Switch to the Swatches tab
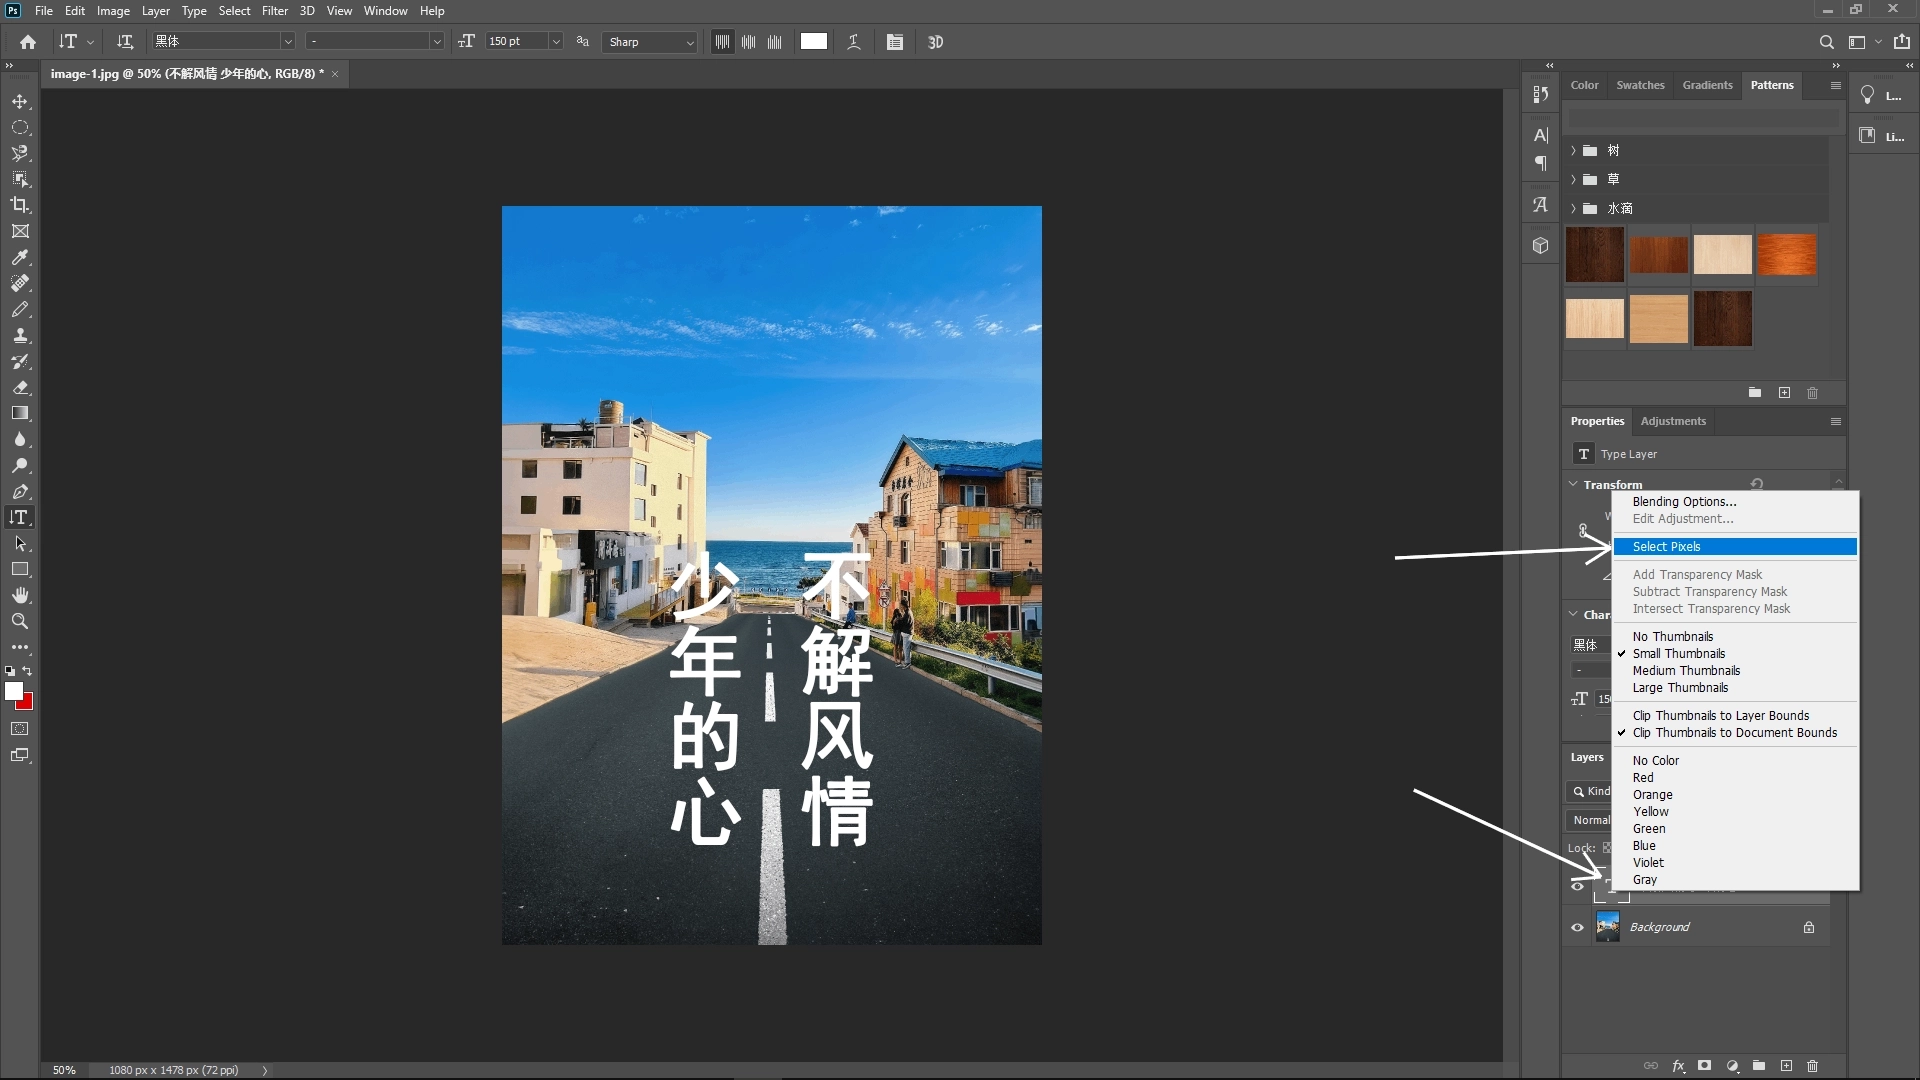The width and height of the screenshot is (1920, 1080). 1640,85
